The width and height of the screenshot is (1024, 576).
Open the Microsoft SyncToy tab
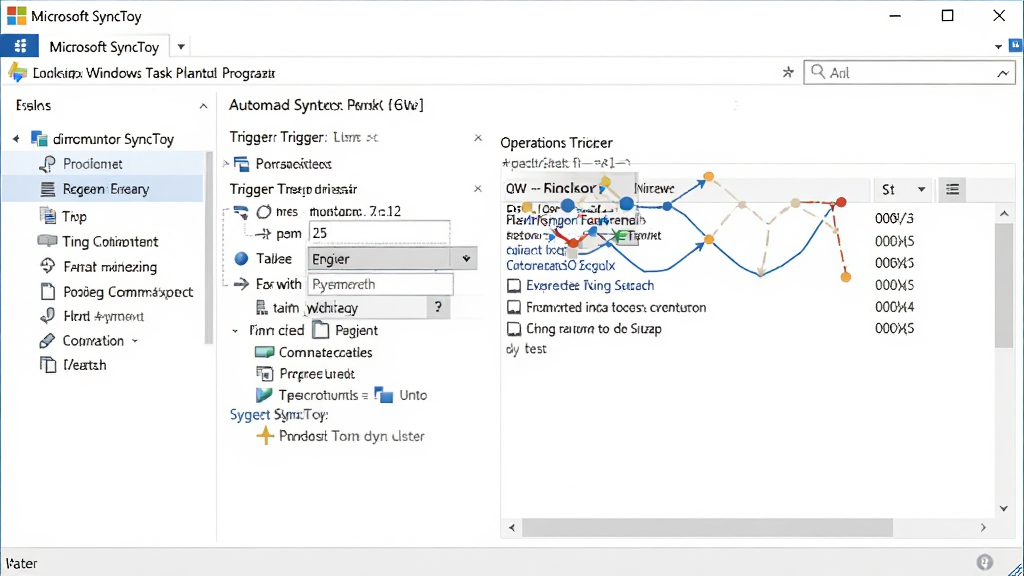click(104, 47)
